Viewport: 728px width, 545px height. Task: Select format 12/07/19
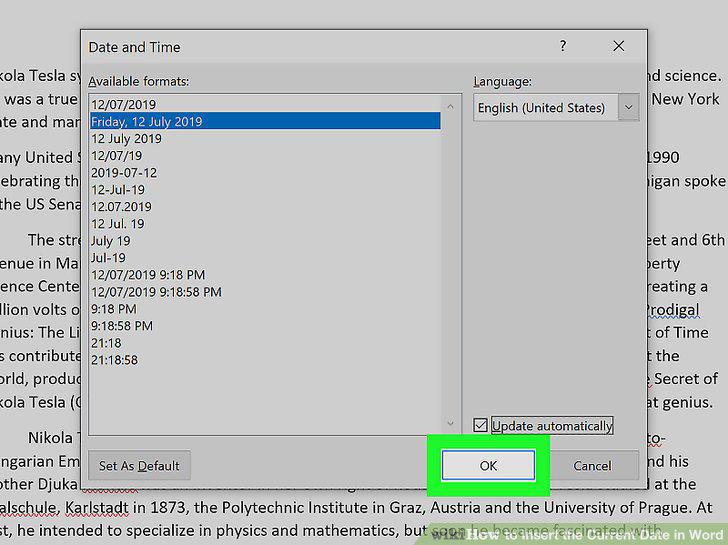click(265, 156)
